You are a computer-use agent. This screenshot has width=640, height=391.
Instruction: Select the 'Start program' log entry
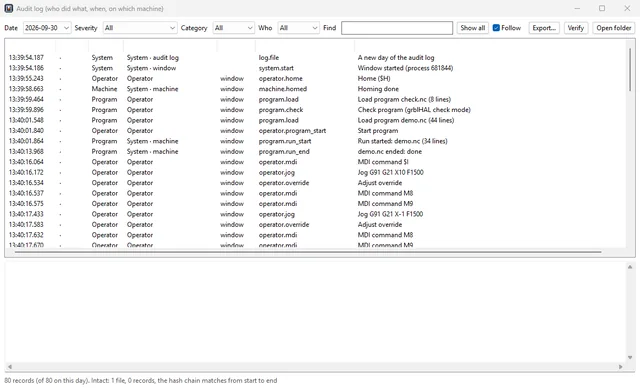tap(315, 131)
